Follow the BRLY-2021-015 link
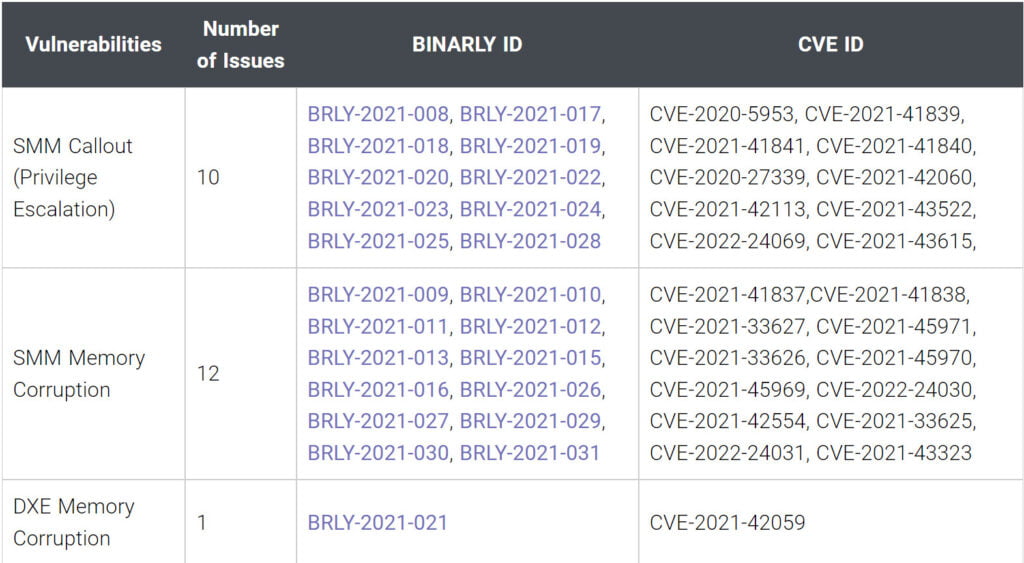 coord(530,358)
